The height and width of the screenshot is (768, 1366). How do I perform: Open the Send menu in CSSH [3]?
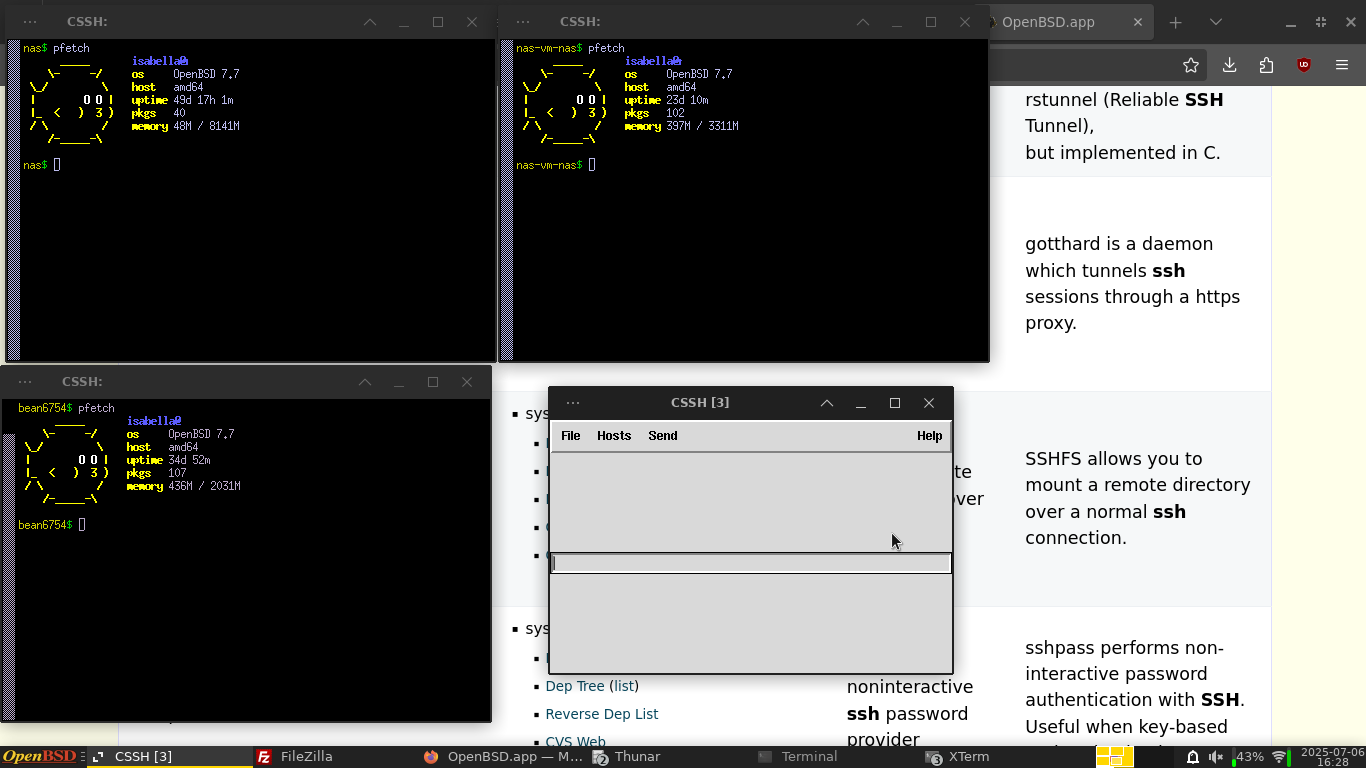[x=663, y=436]
